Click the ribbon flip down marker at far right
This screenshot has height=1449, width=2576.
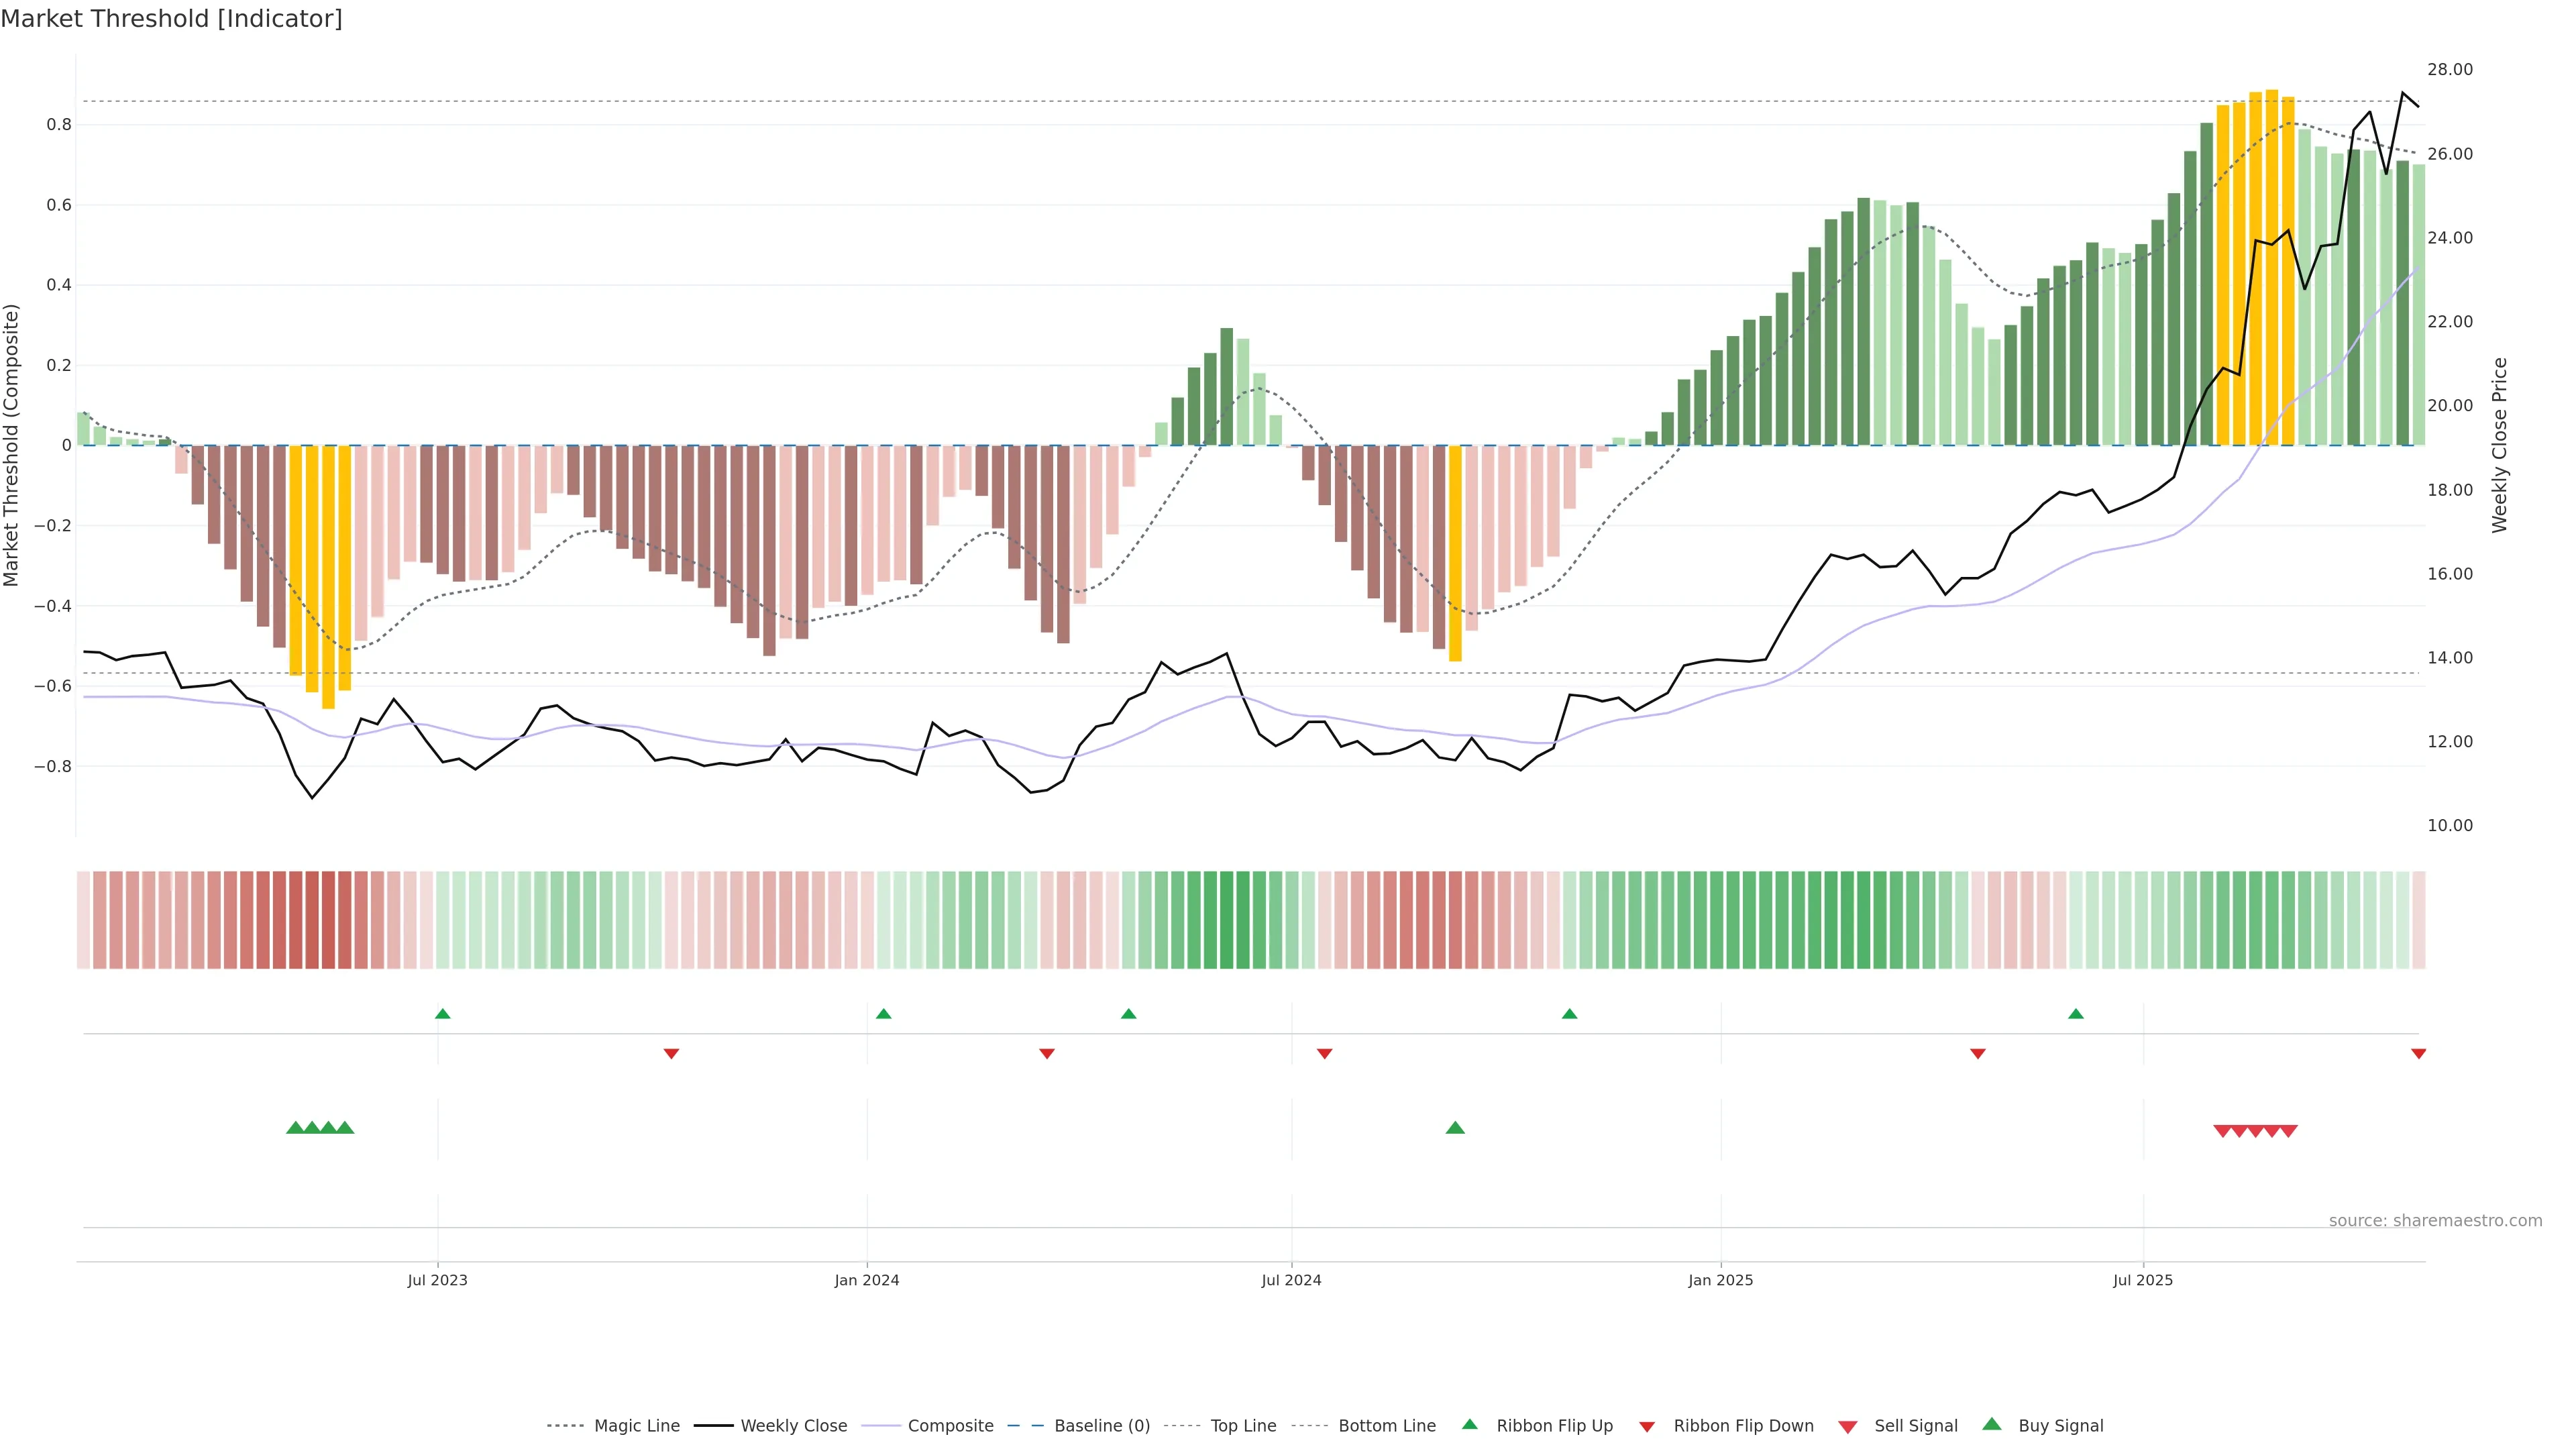(x=2418, y=1053)
